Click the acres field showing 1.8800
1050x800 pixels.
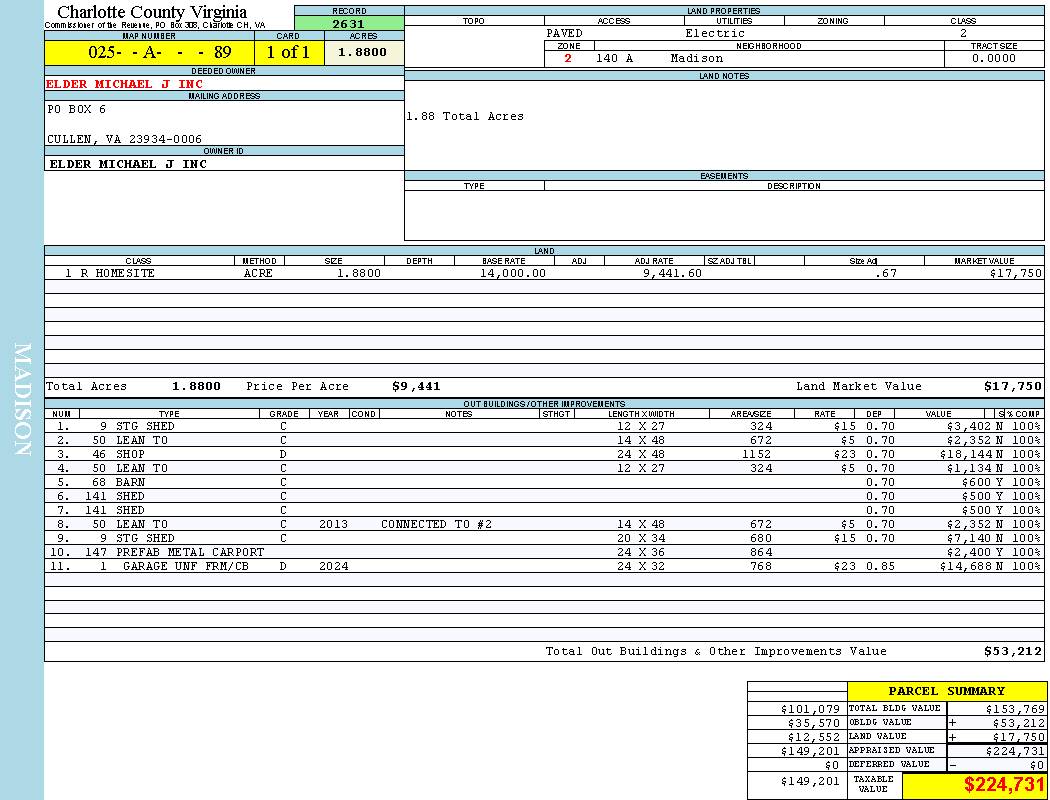click(363, 53)
